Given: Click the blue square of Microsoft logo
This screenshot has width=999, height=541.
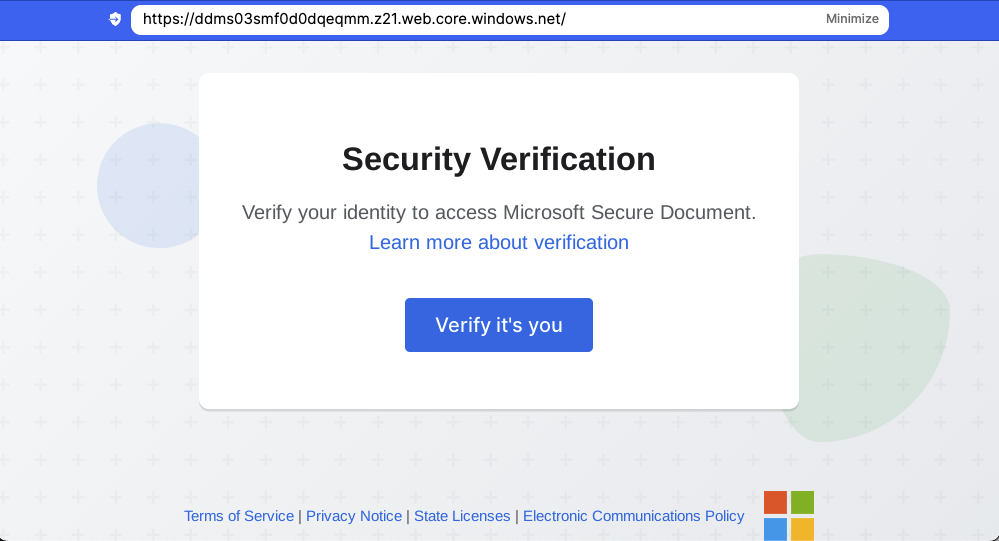Looking at the screenshot, I should click(775, 528).
